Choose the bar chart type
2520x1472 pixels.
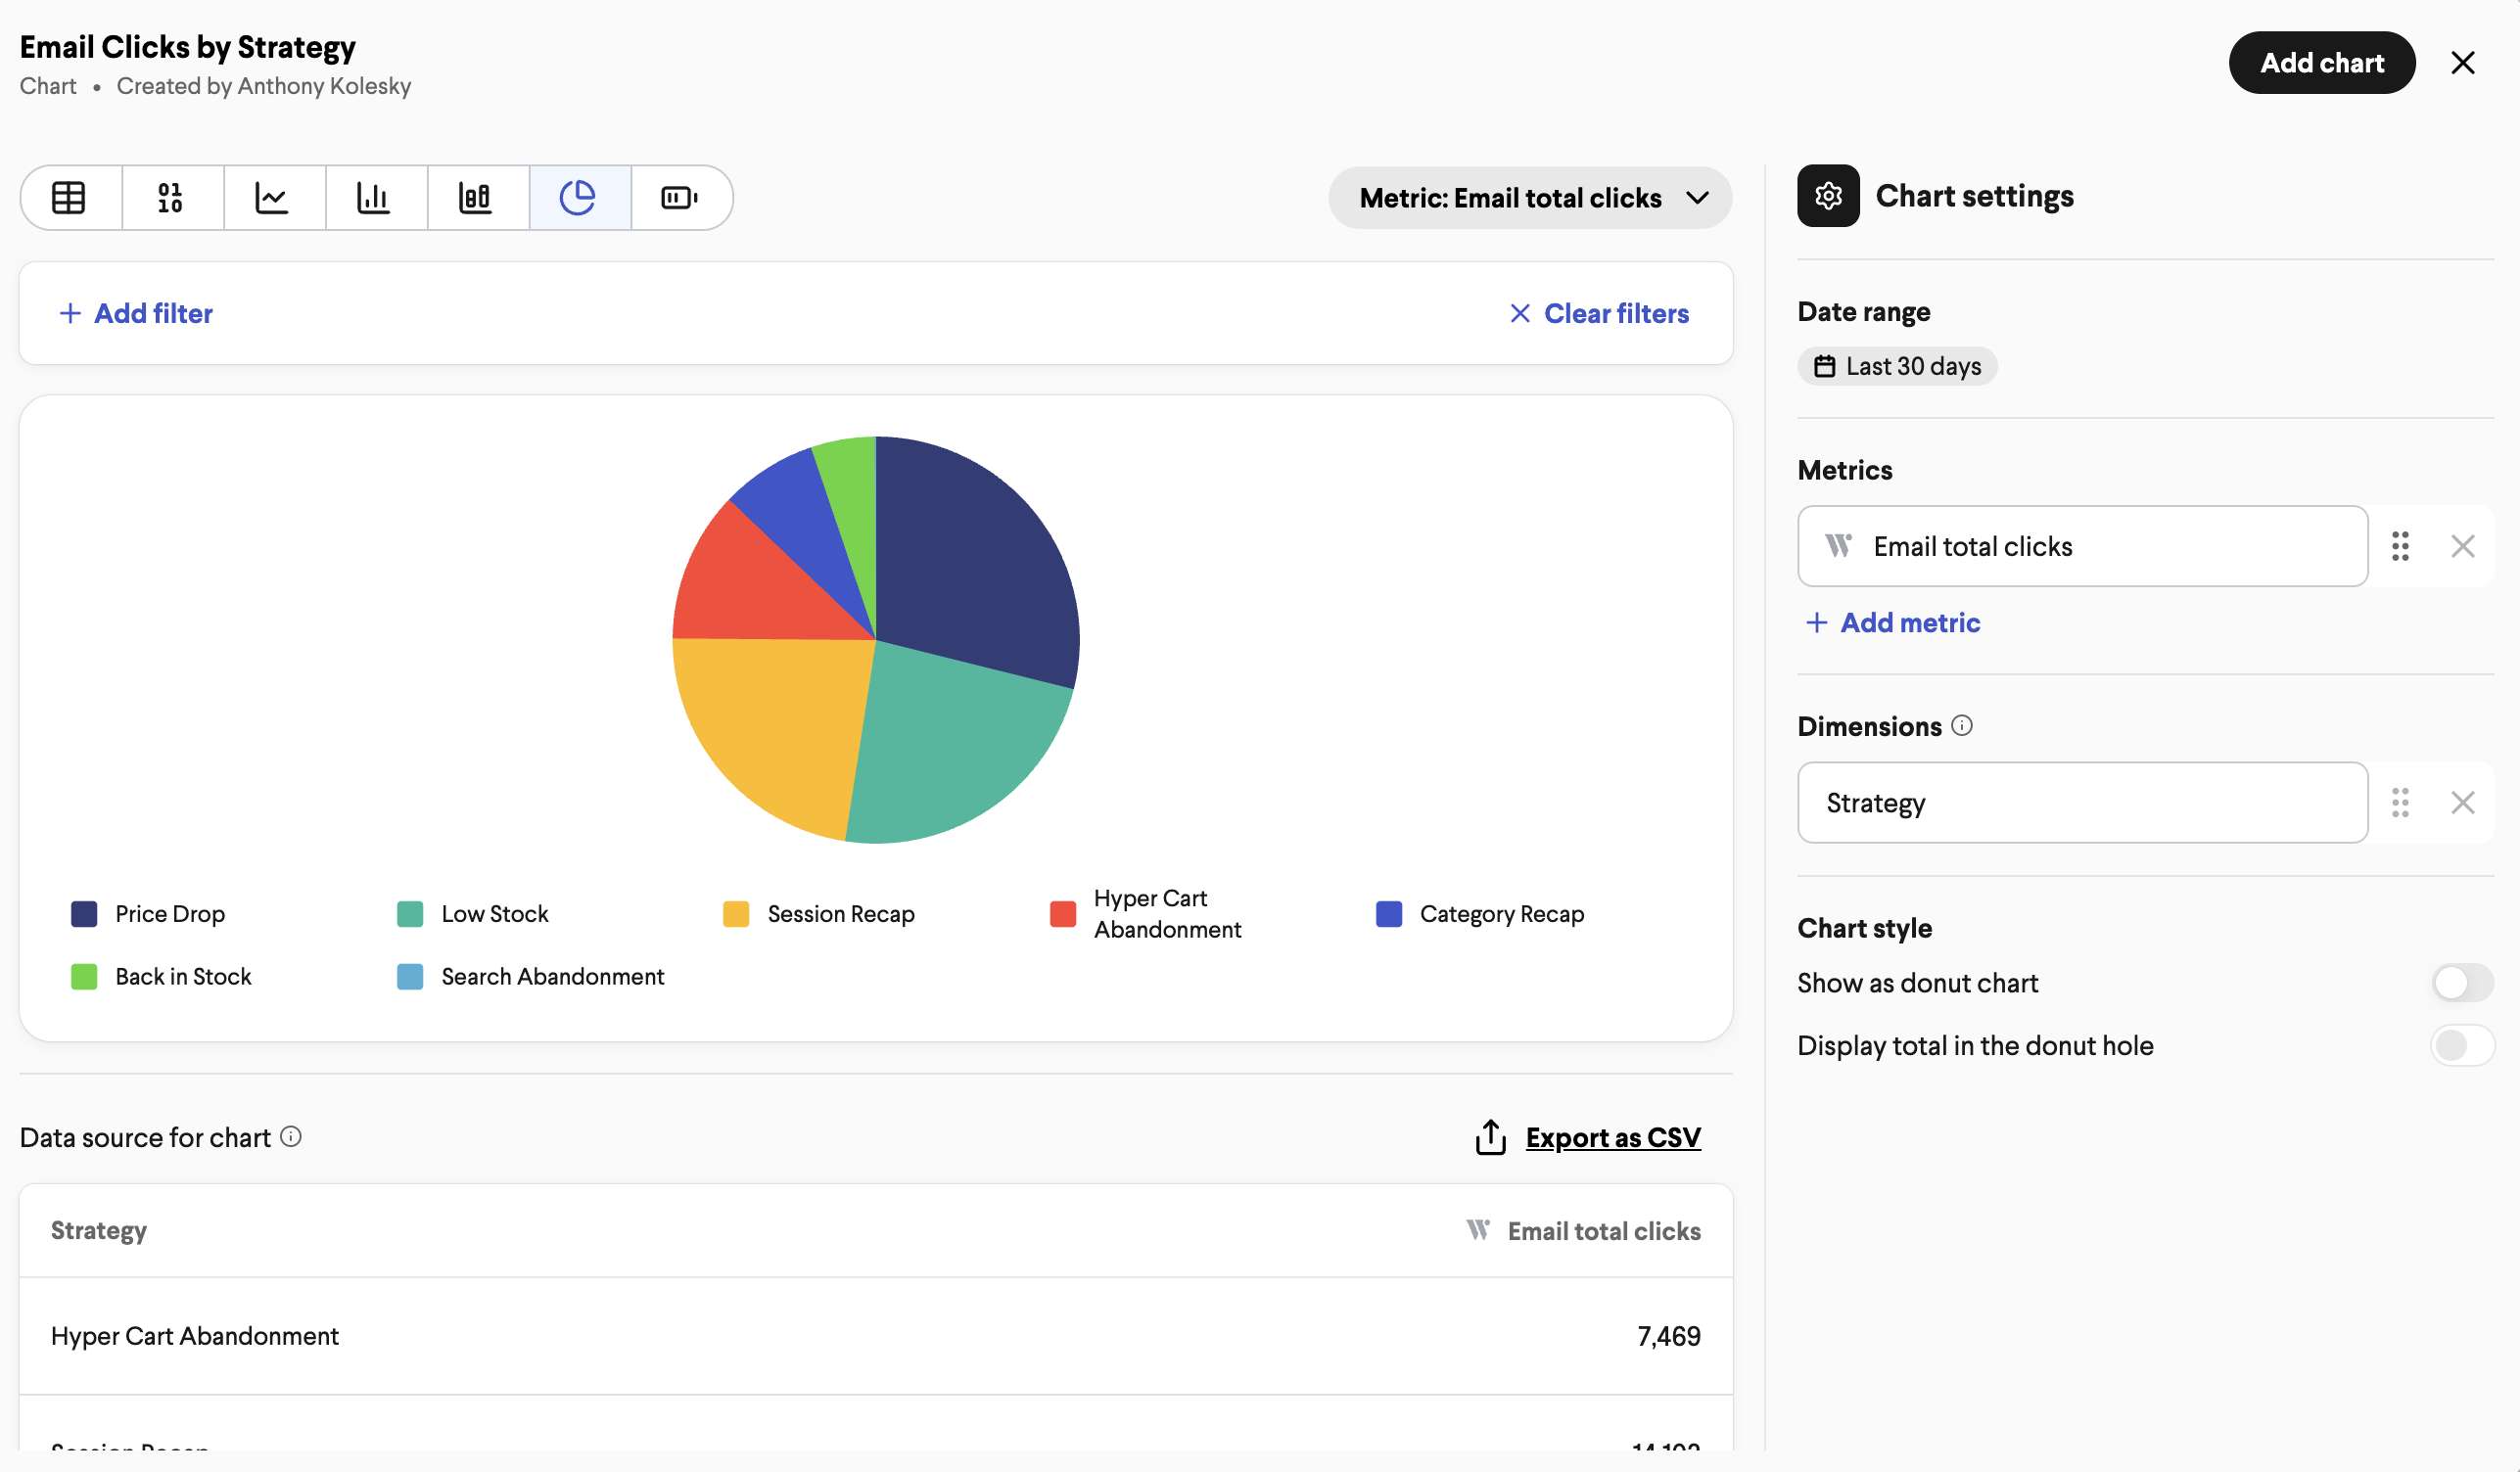click(374, 197)
